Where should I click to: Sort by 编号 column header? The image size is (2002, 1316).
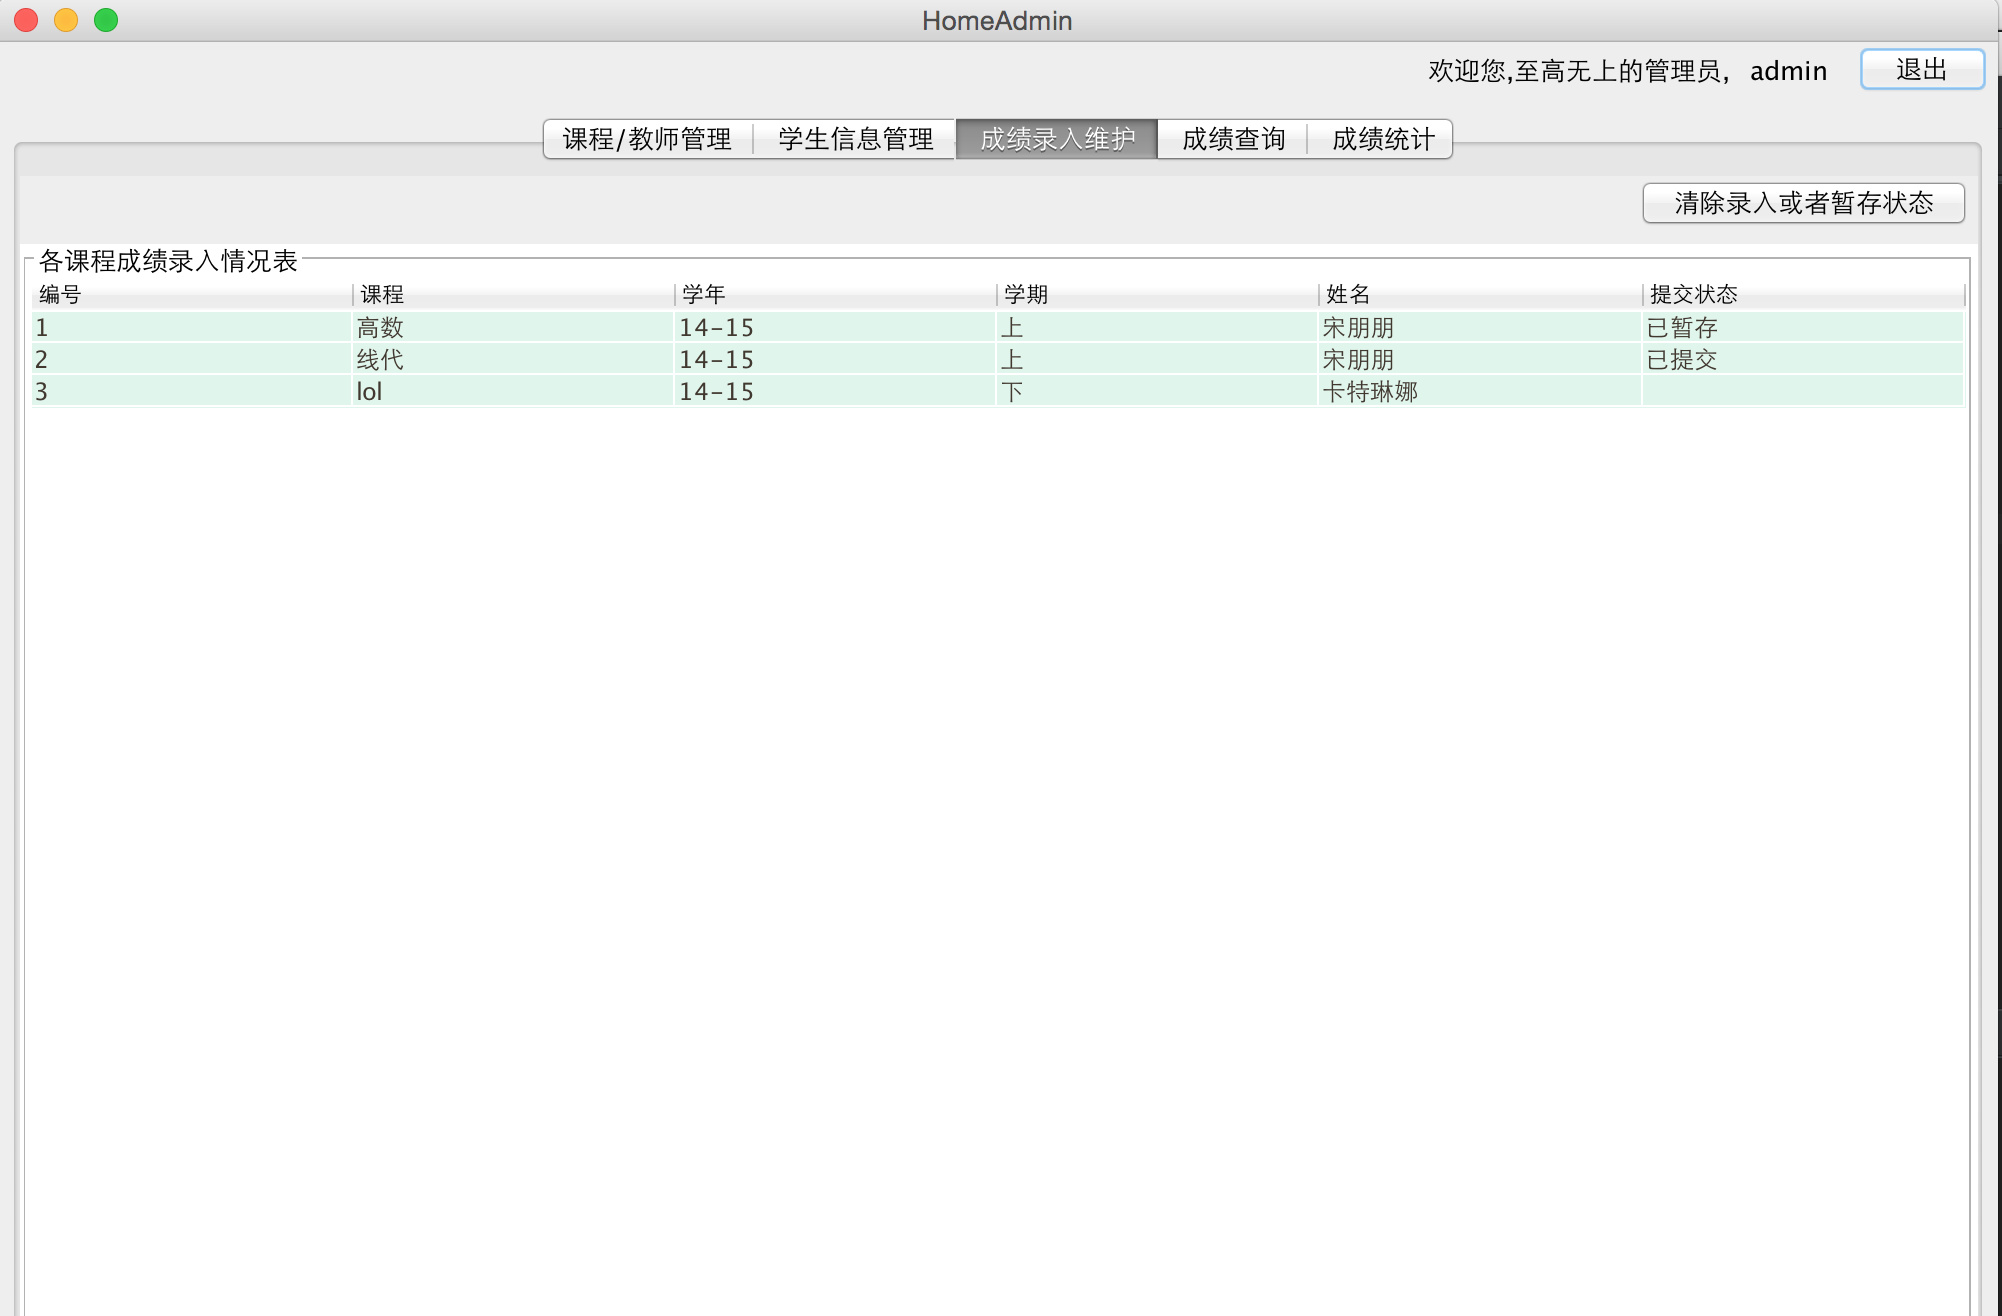[190, 294]
